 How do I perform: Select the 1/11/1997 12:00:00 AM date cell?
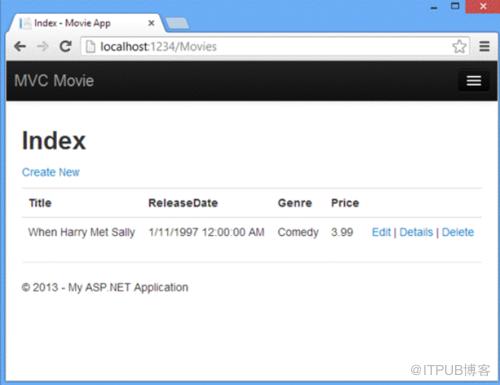(207, 232)
